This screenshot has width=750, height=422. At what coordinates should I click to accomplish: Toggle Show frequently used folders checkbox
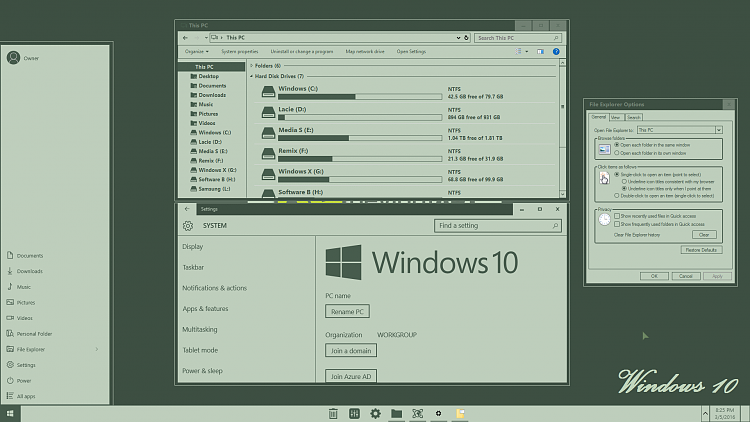[617, 224]
